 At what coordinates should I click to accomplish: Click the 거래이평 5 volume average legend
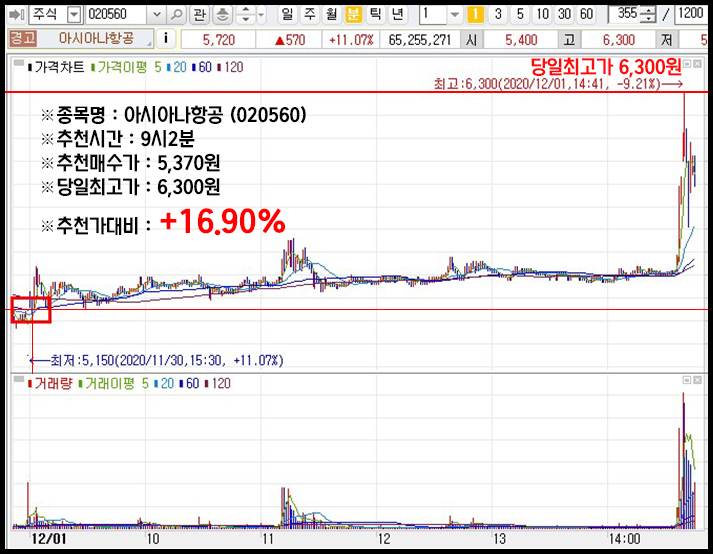click(x=114, y=383)
